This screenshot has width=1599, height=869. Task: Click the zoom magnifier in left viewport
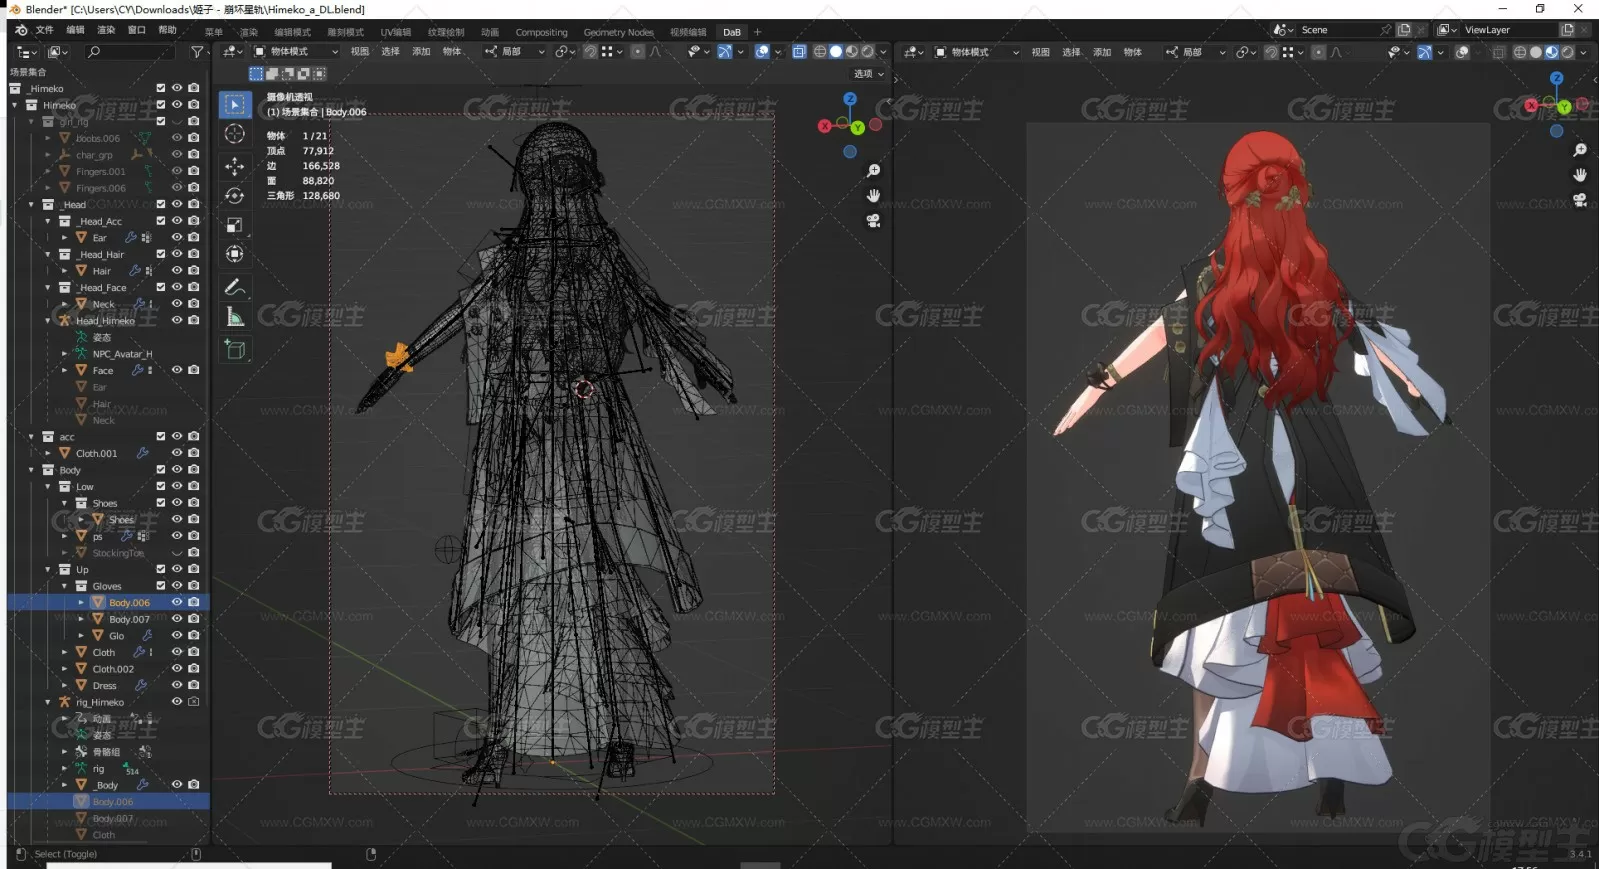(873, 171)
